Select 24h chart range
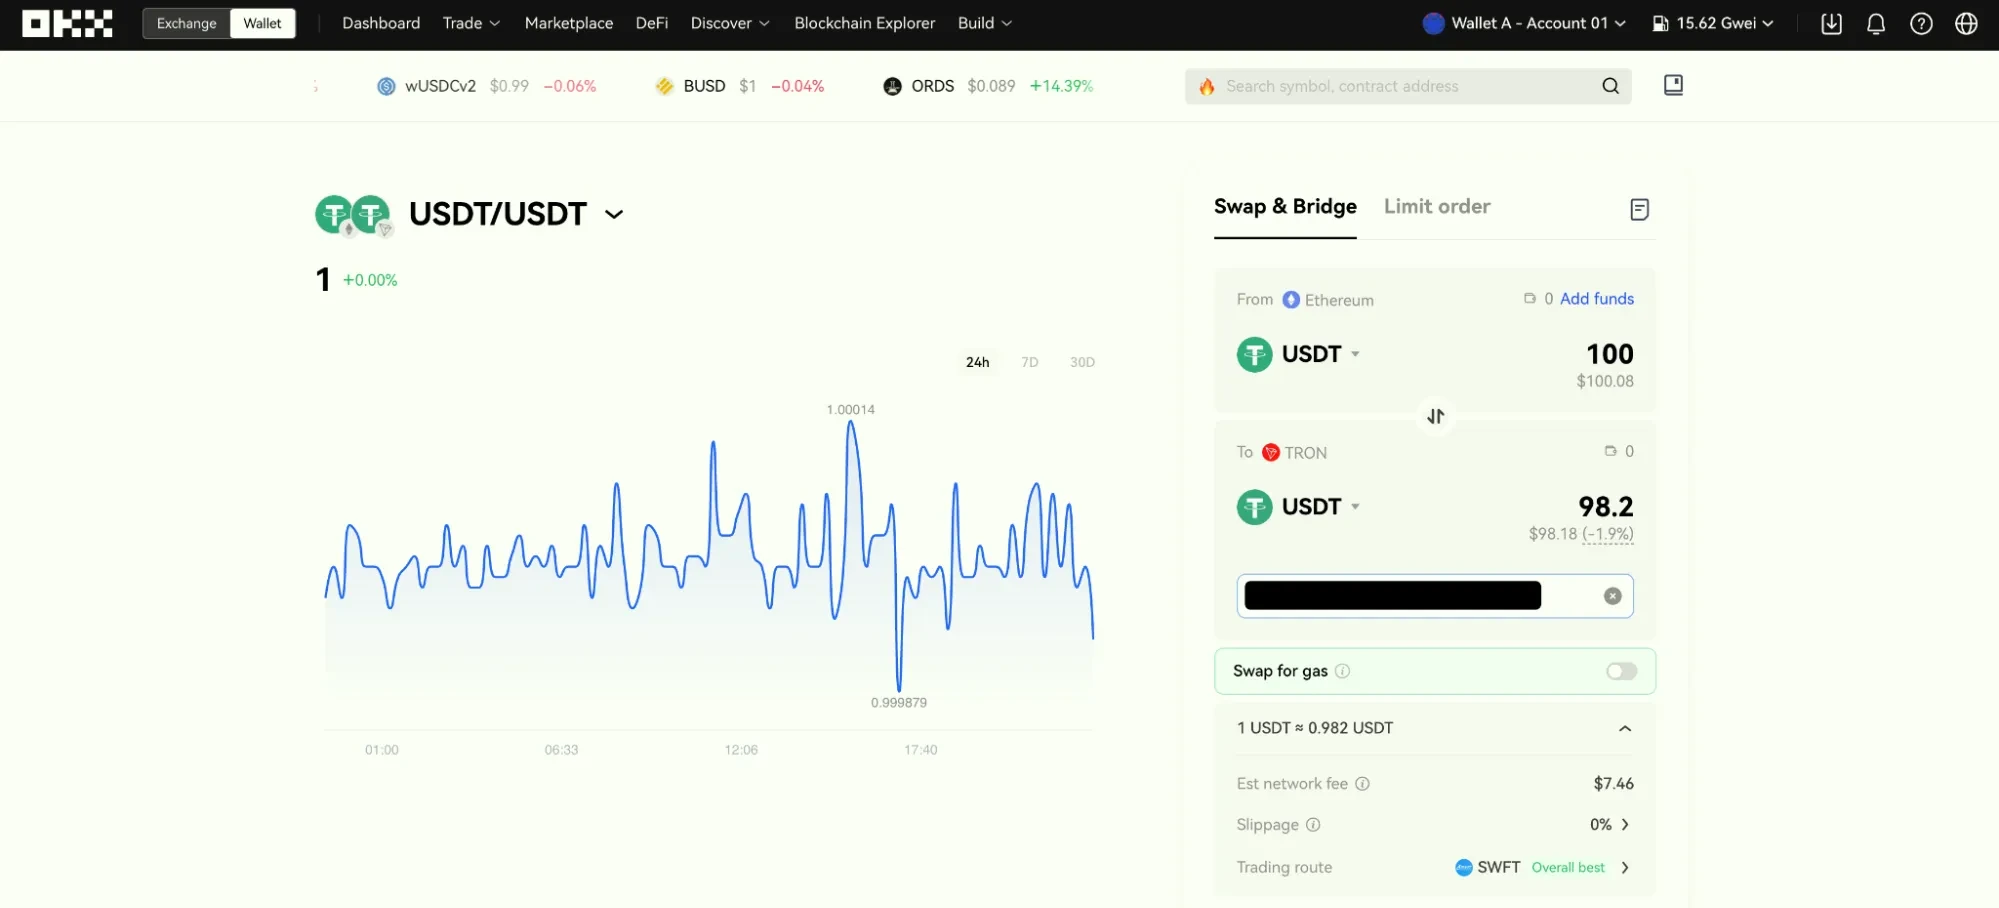1999x908 pixels. 977,362
